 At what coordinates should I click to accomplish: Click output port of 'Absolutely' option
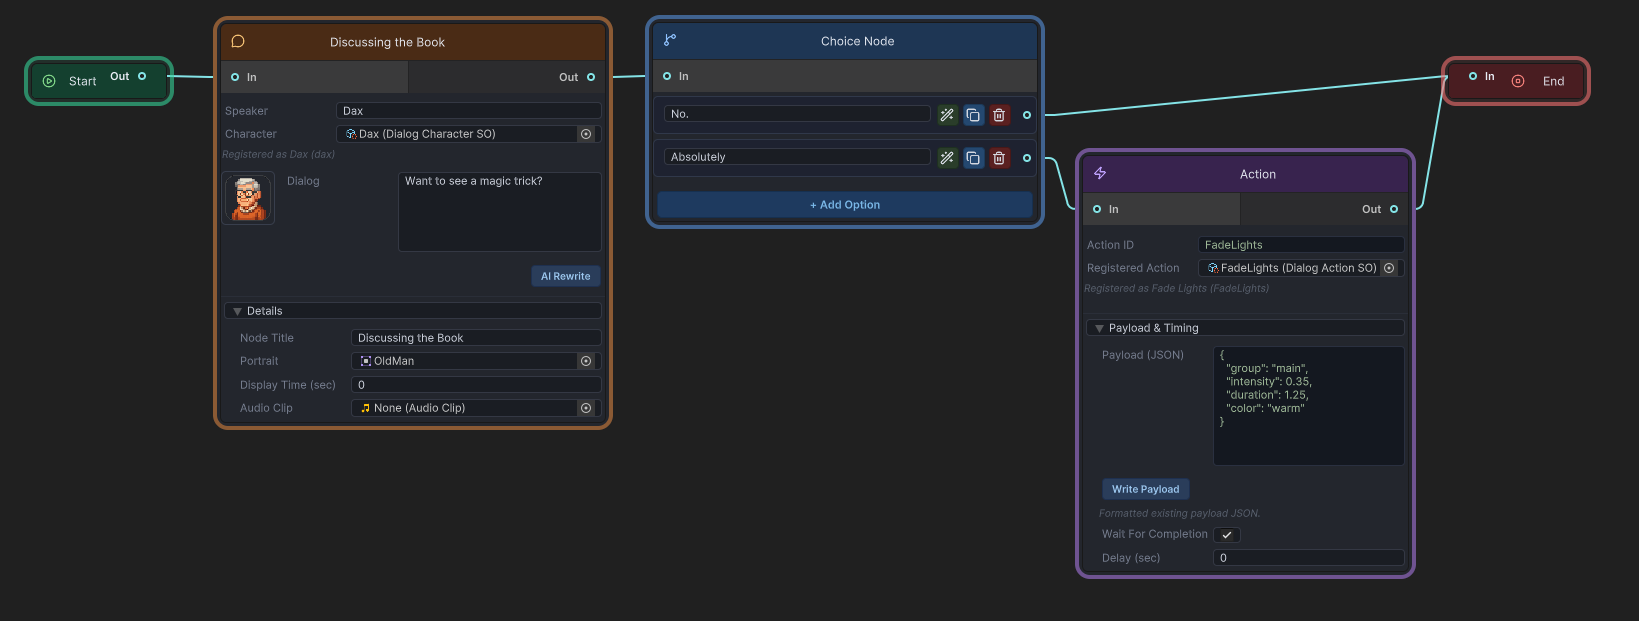(1027, 158)
